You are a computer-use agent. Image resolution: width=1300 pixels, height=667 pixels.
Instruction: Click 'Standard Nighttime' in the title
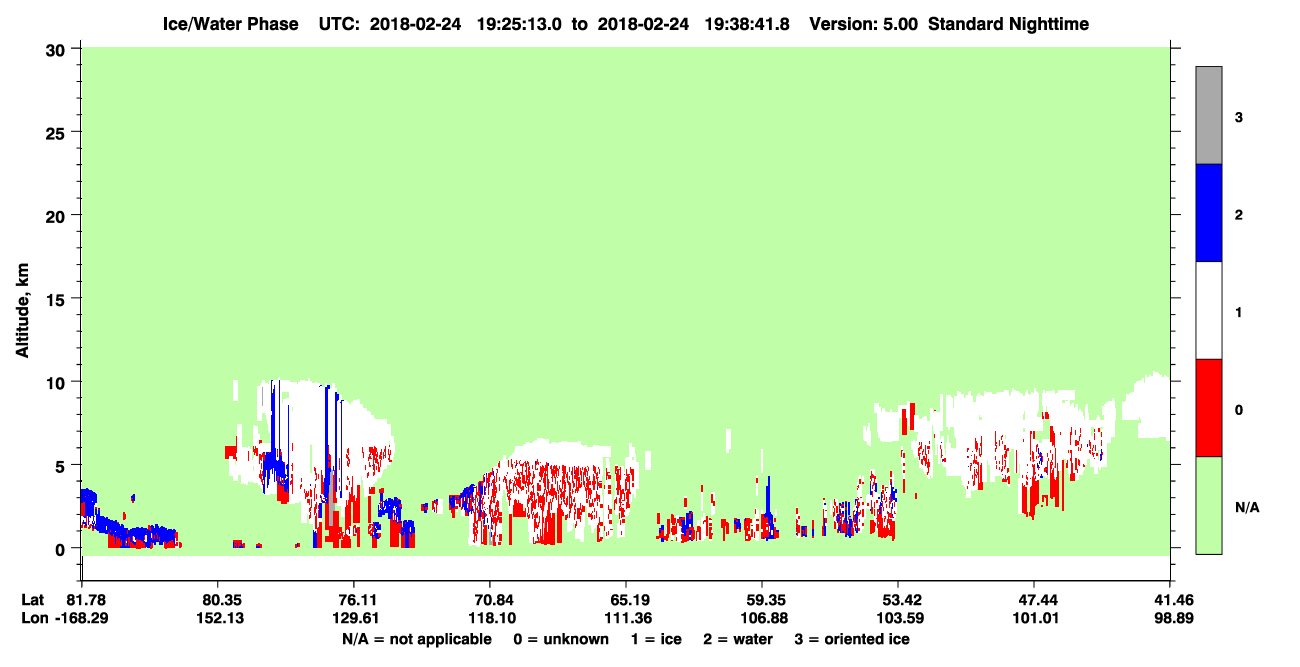coord(1008,24)
